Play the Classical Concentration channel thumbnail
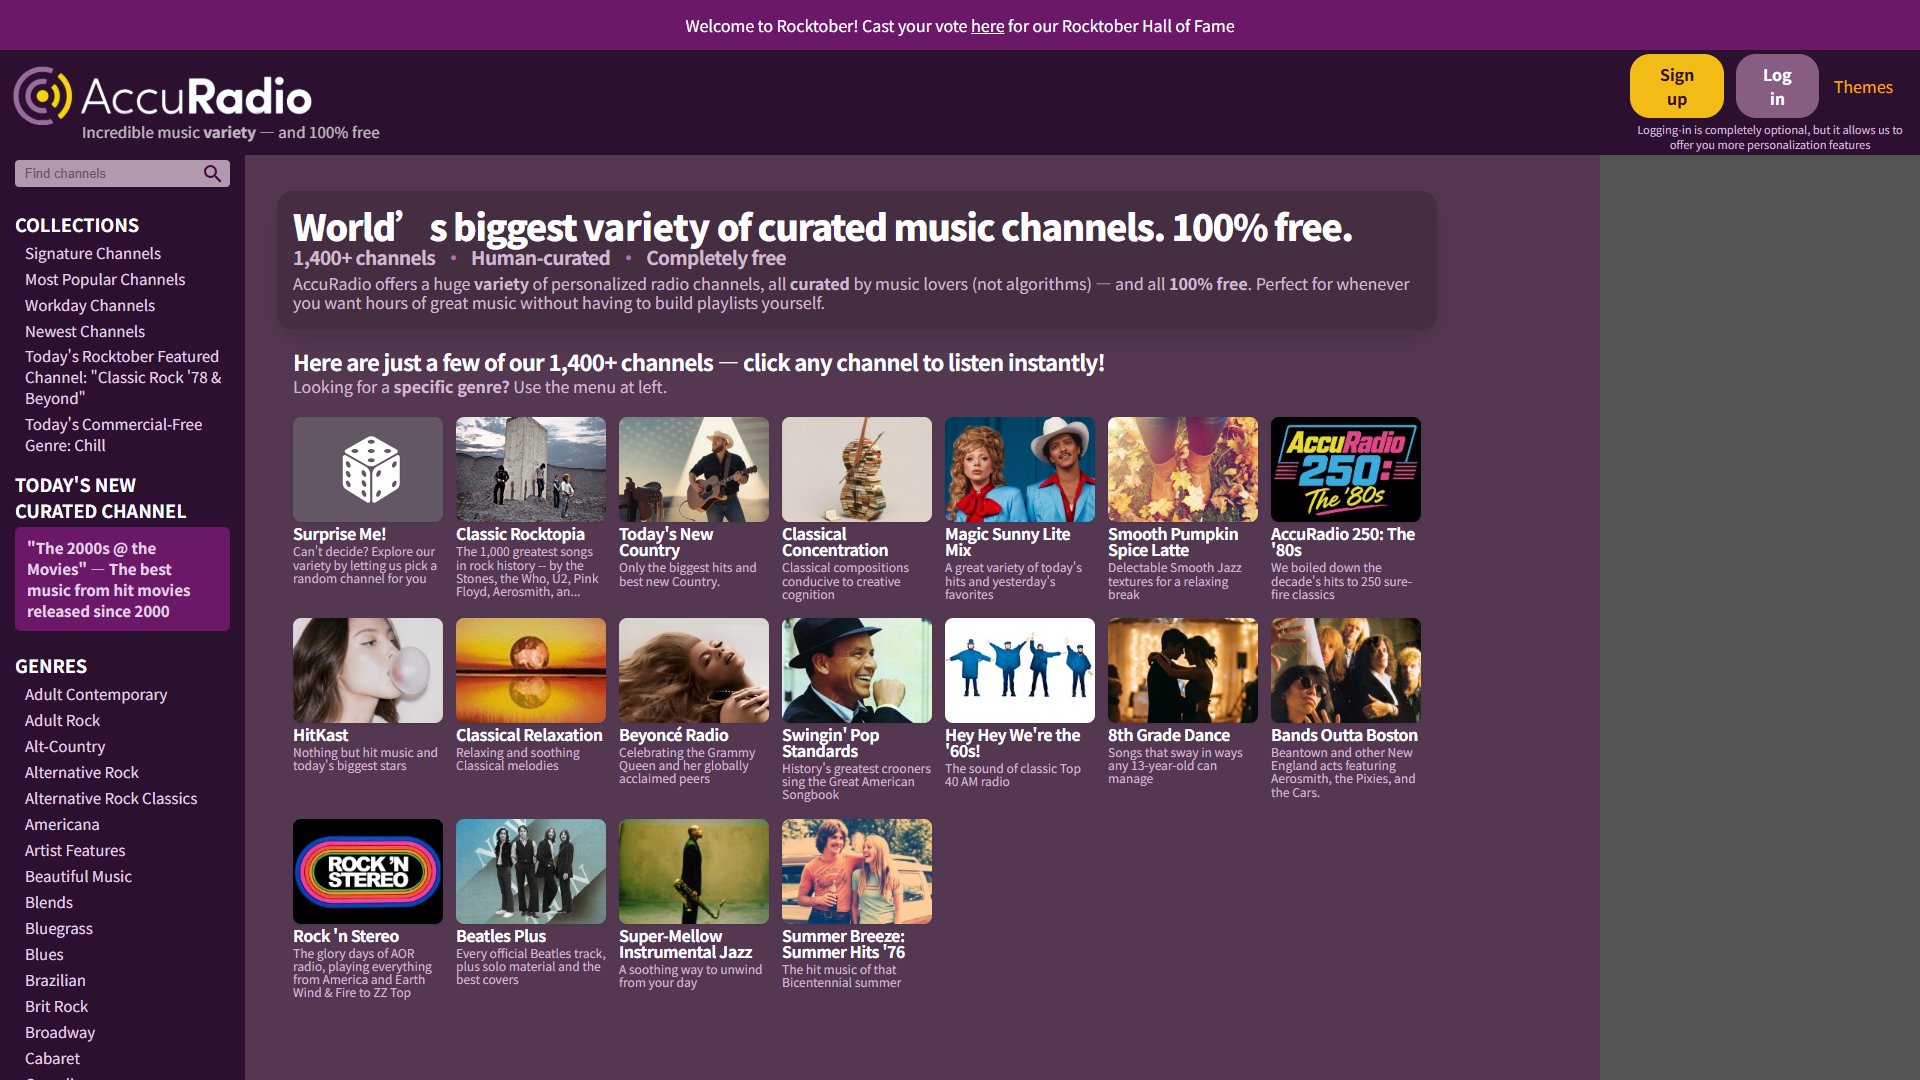This screenshot has width=1920, height=1080. click(x=857, y=469)
